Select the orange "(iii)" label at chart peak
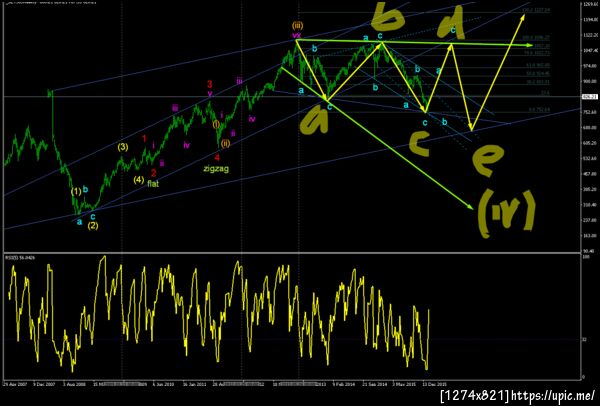Viewport: 600px width, 406px height. (x=297, y=26)
